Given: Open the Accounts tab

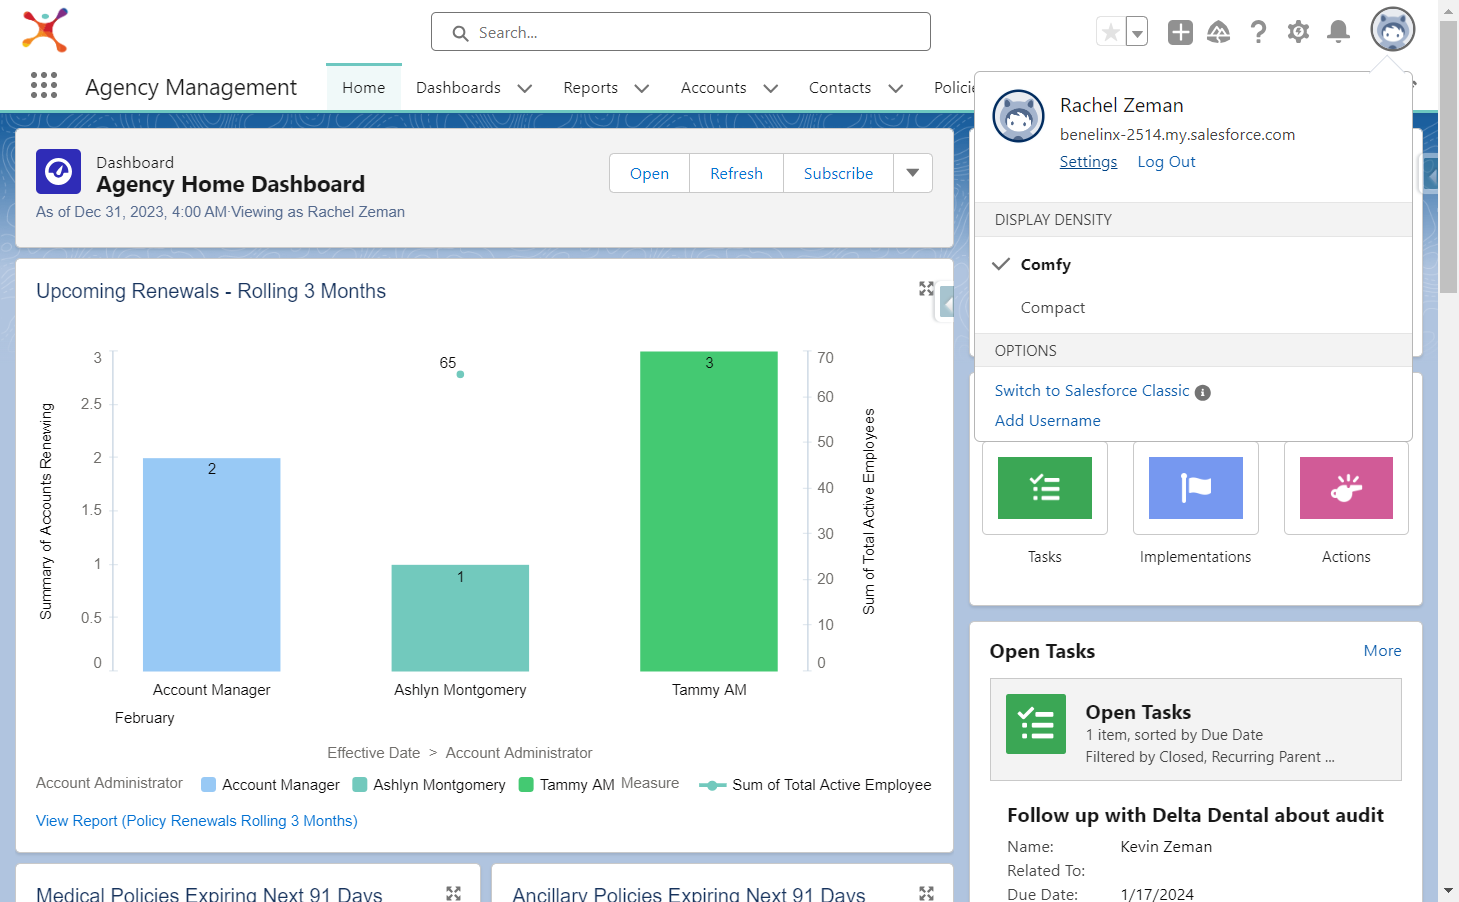Looking at the screenshot, I should (714, 88).
